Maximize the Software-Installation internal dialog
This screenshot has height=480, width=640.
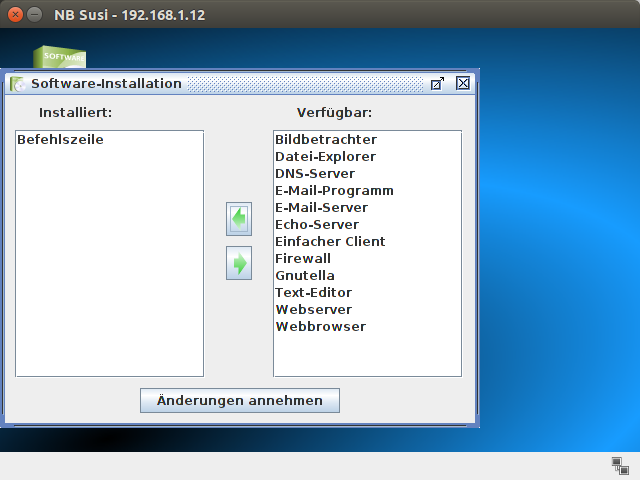tap(437, 84)
